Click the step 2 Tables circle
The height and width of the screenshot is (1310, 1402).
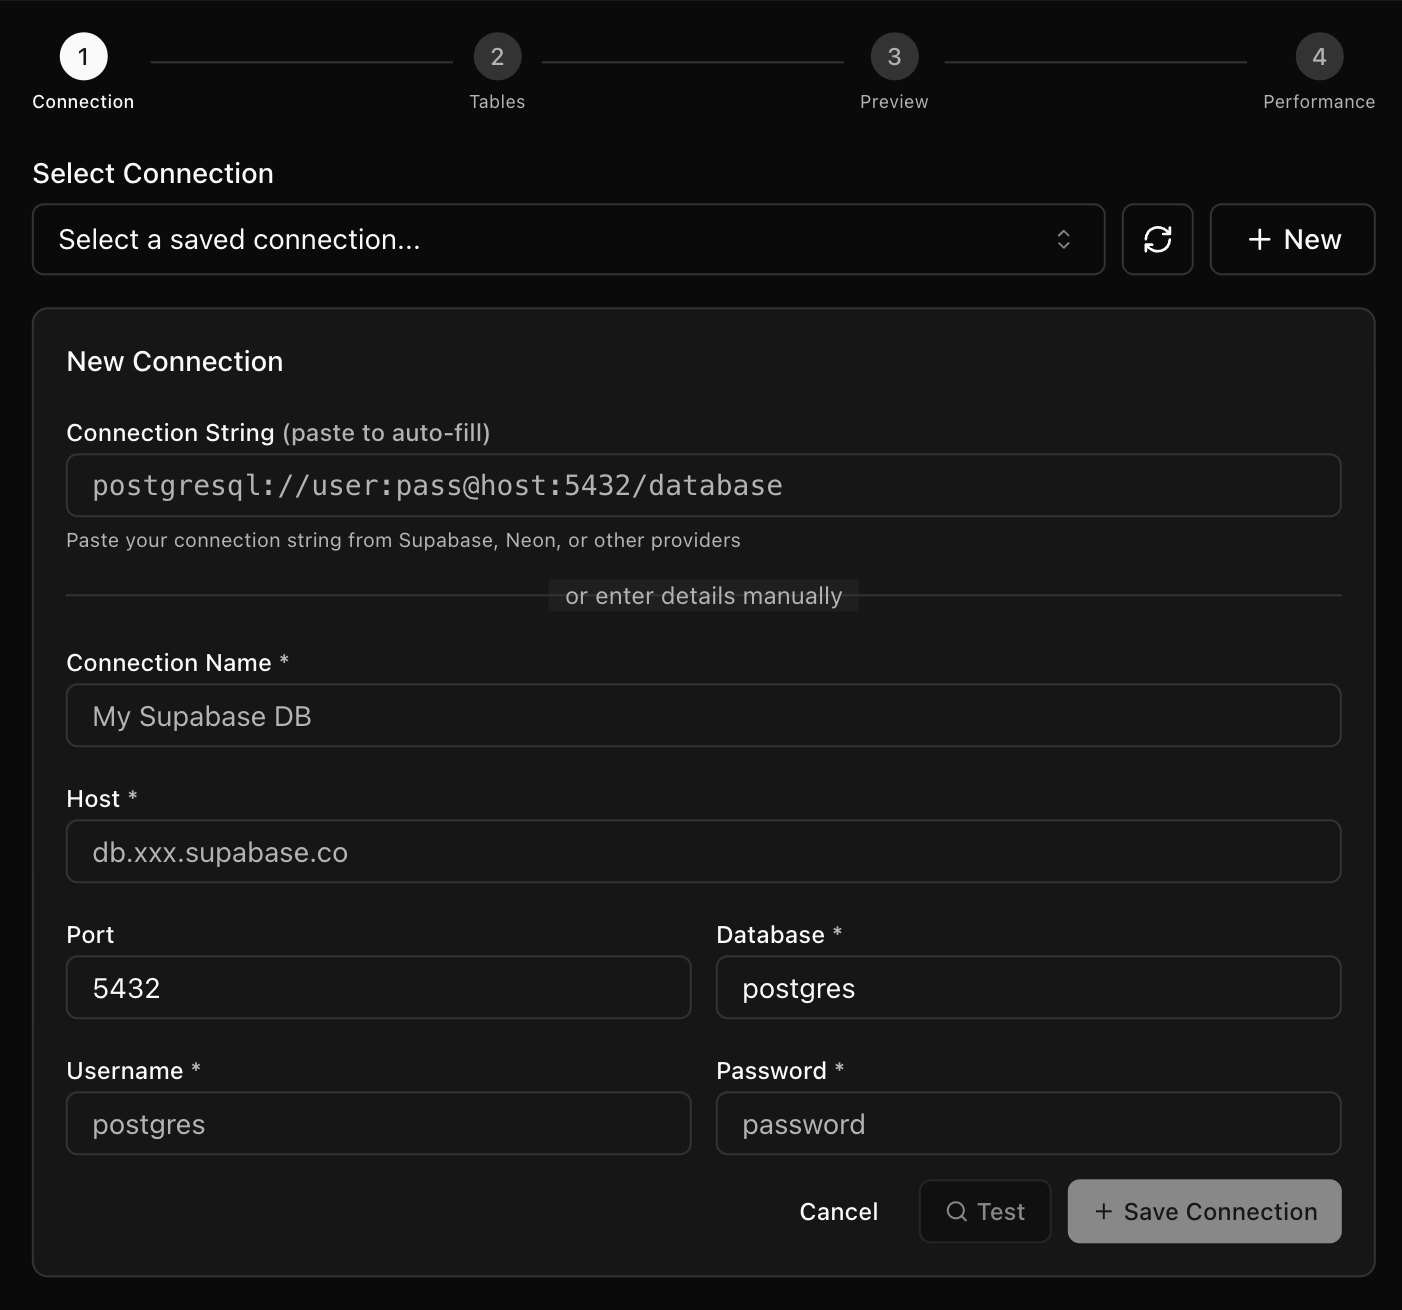click(x=497, y=57)
